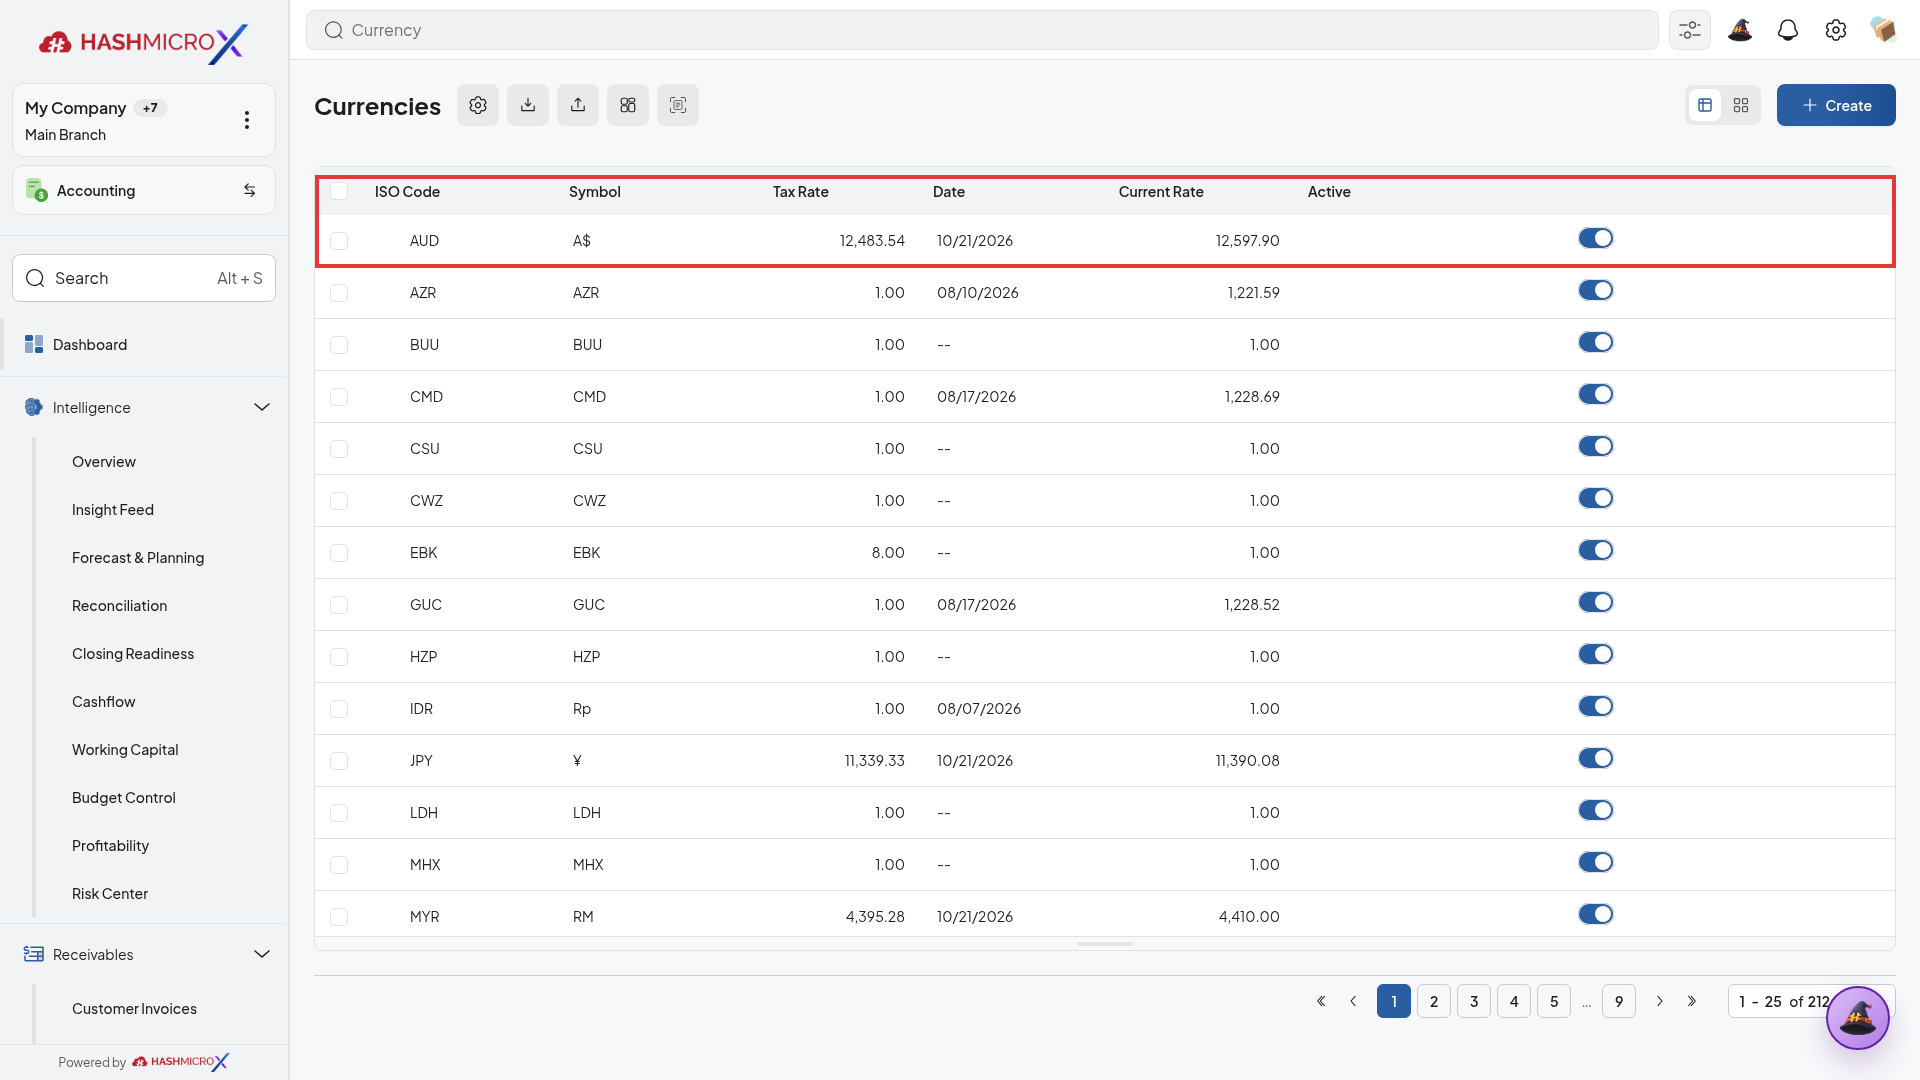1920x1080 pixels.
Task: Click the Accounting module switch arrows
Action: (x=250, y=190)
